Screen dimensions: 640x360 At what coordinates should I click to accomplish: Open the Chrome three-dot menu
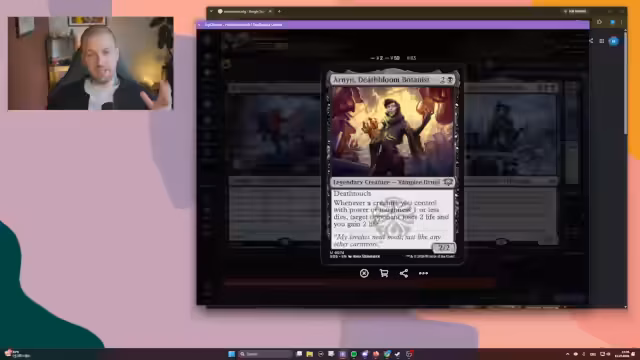621,22
